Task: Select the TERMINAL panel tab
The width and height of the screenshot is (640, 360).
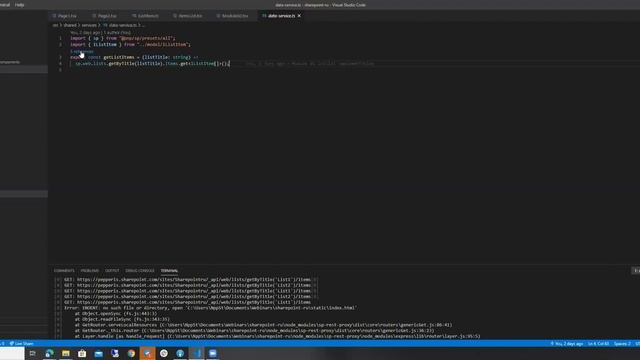Action: tap(169, 271)
